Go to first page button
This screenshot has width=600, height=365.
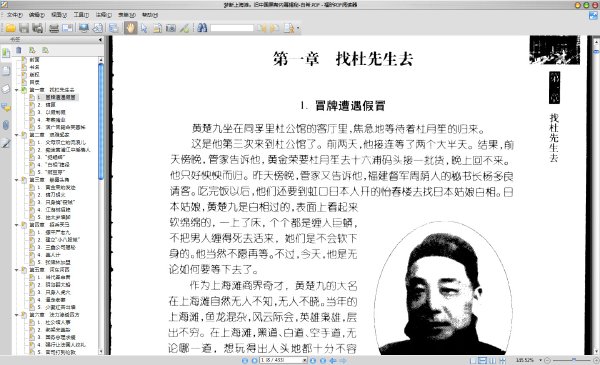pos(245,360)
